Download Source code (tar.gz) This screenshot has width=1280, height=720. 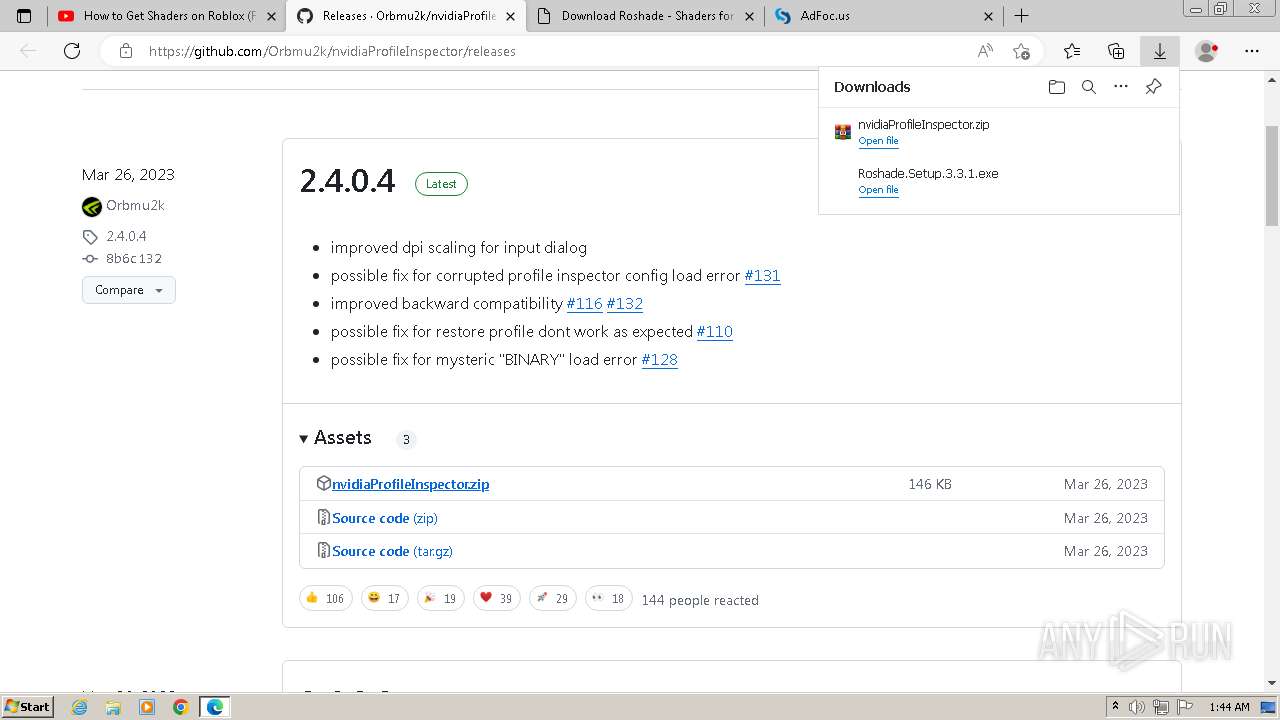coord(392,551)
